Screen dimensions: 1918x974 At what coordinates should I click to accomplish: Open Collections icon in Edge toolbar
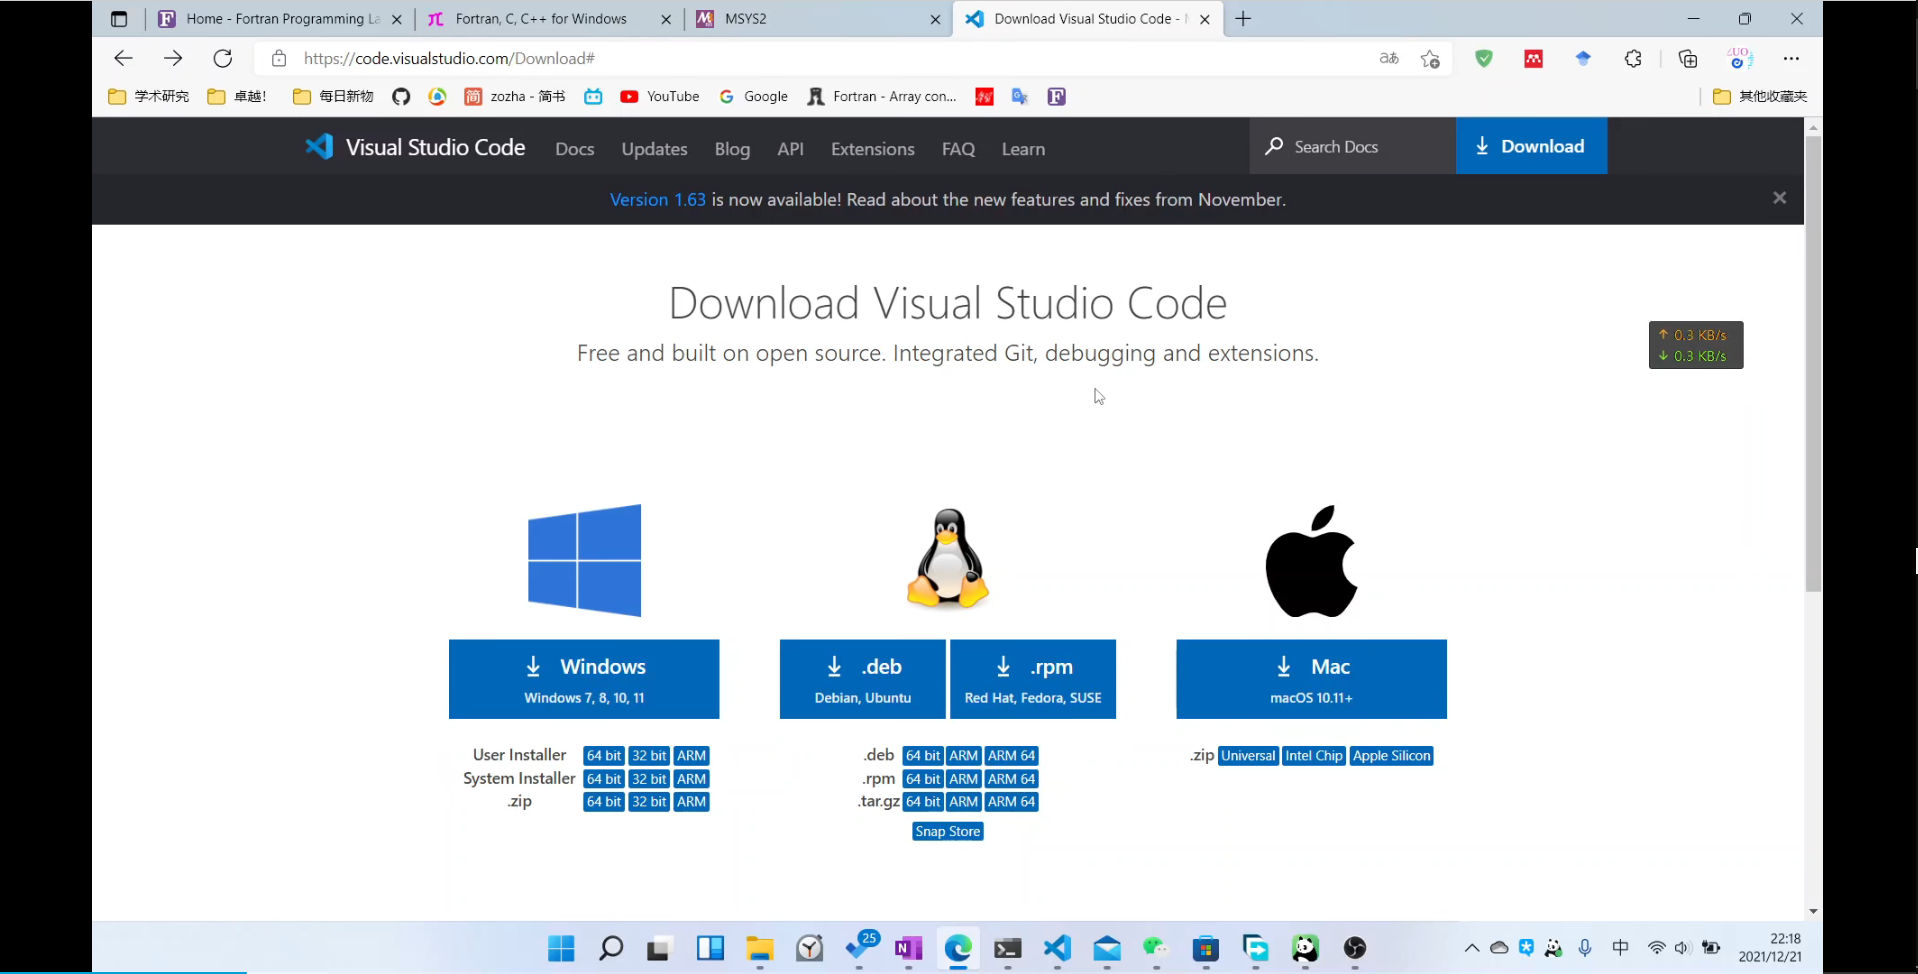point(1688,59)
